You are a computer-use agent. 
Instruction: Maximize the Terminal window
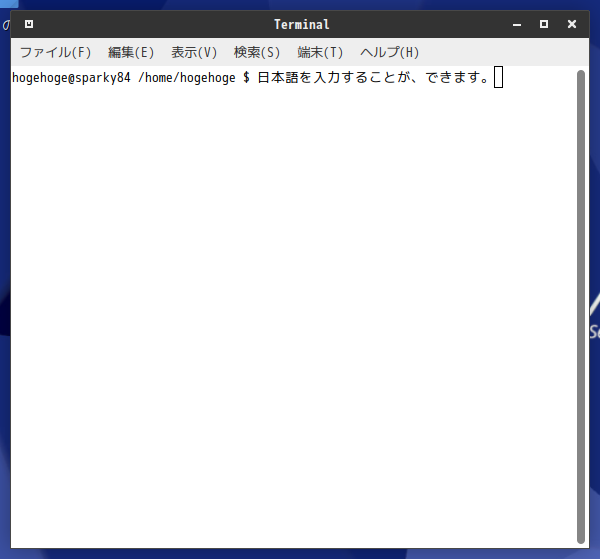pyautogui.click(x=544, y=24)
